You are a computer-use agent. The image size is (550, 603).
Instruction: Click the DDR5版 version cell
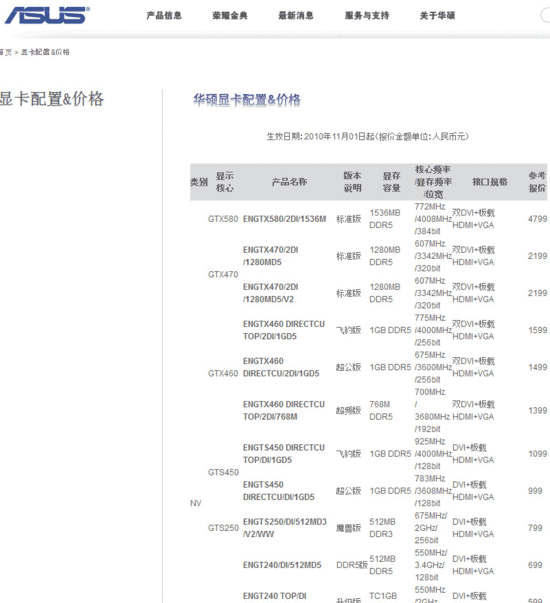coord(352,565)
